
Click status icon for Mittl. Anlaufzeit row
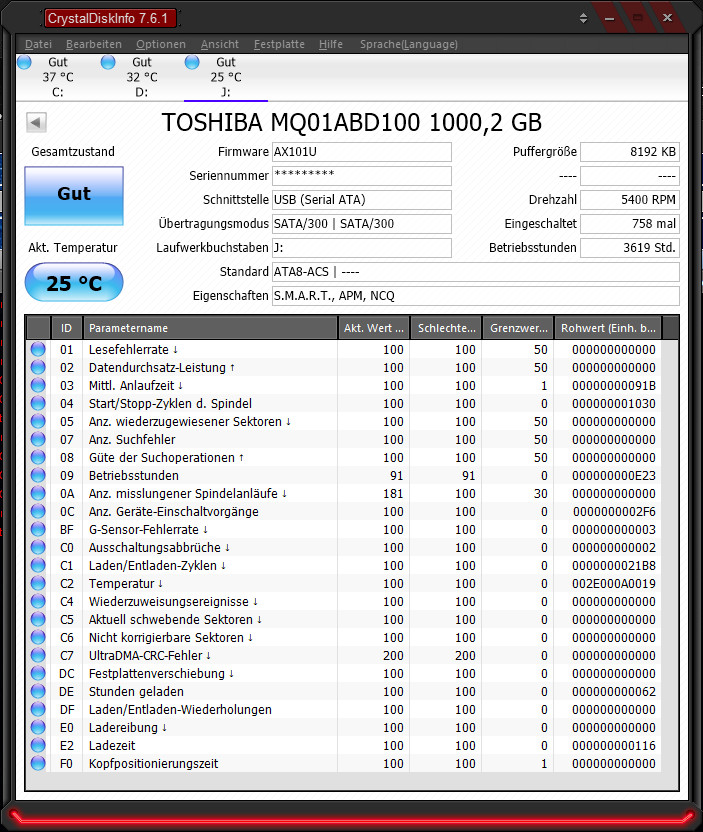(38, 385)
